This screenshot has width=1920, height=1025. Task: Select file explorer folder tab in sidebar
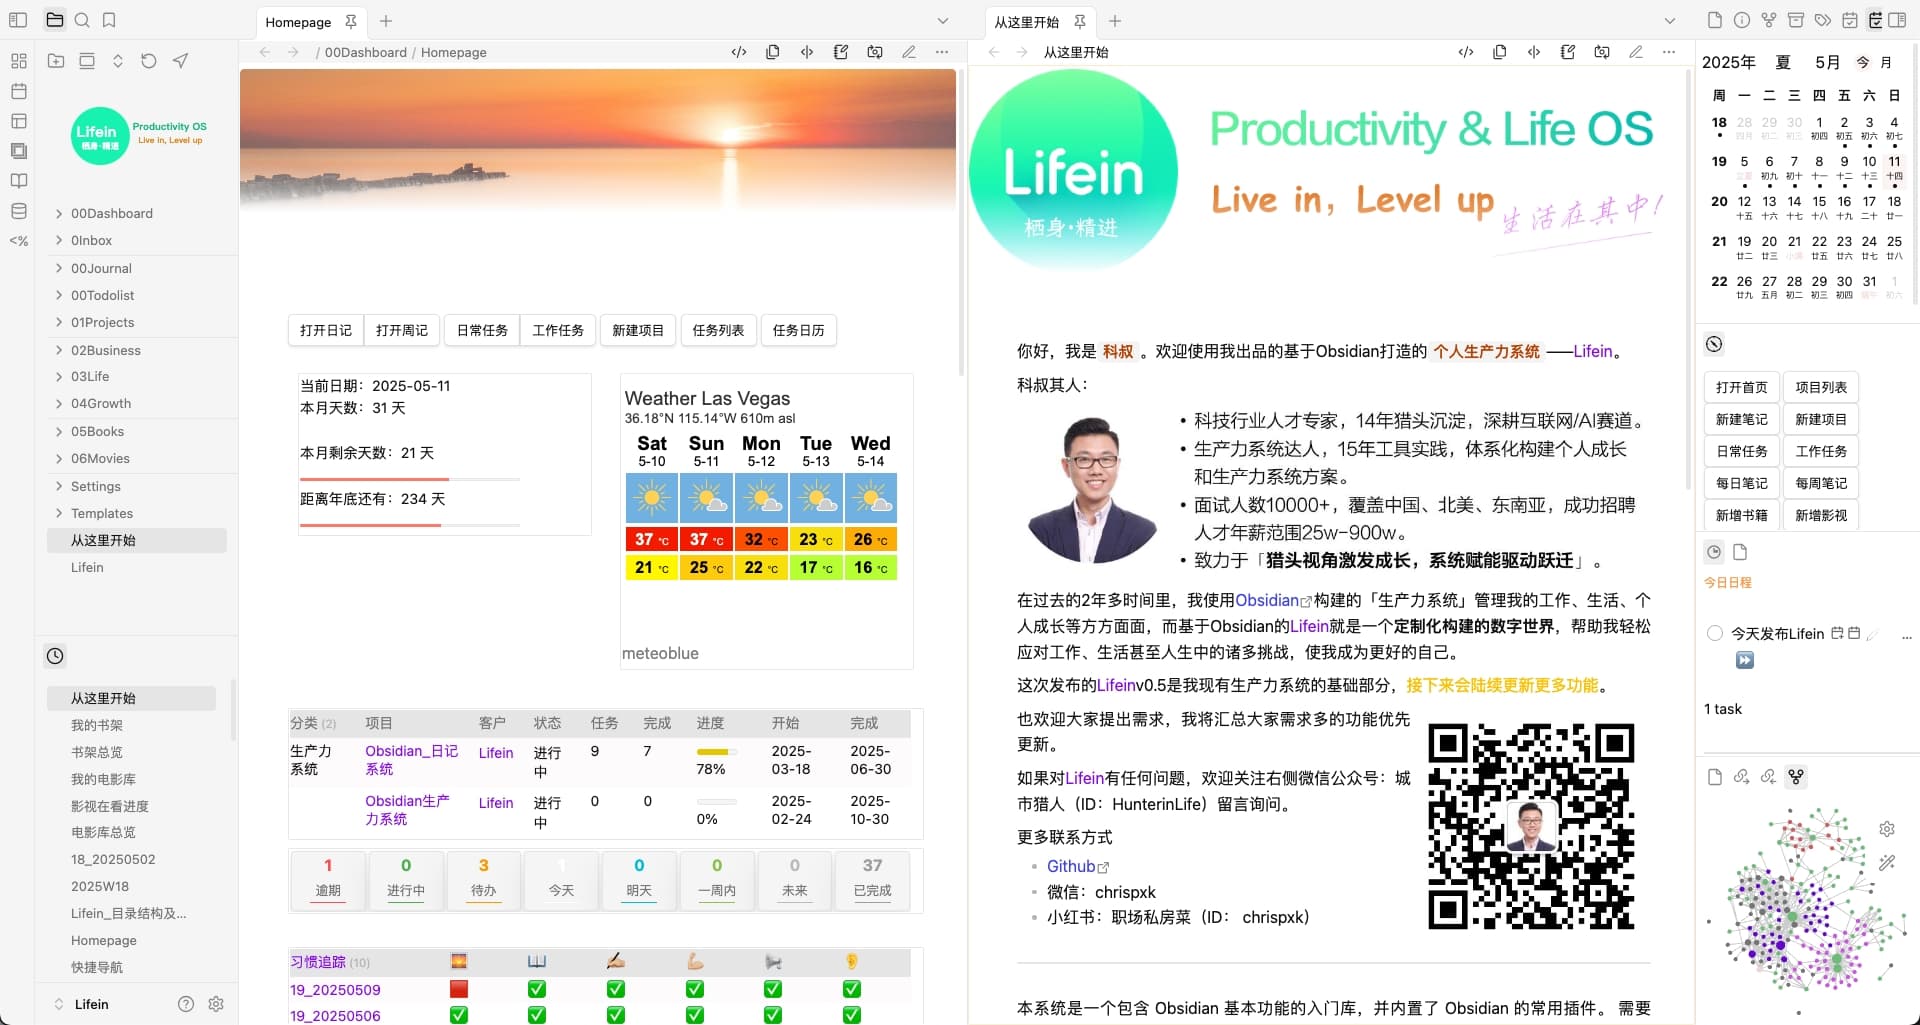[55, 20]
